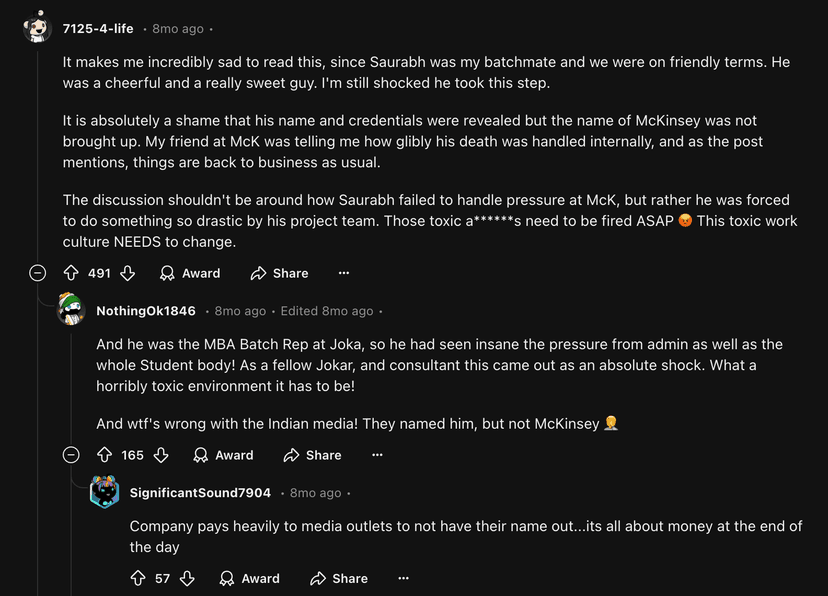
Task: Open more options on 7125-4-life comment
Action: tap(344, 273)
